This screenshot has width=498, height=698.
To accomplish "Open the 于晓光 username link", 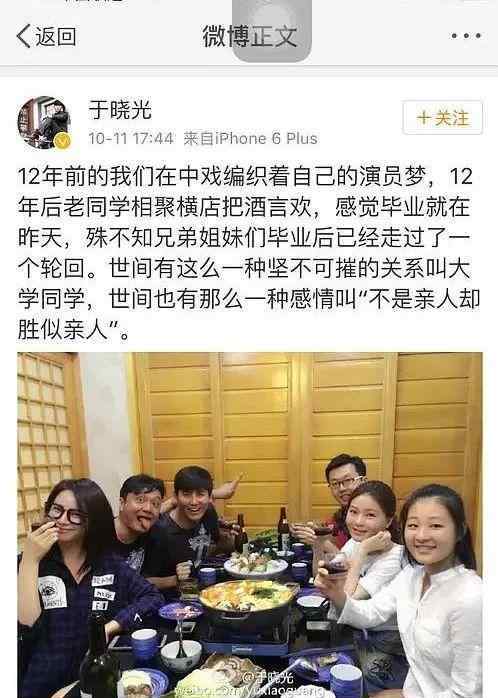I will pyautogui.click(x=120, y=110).
